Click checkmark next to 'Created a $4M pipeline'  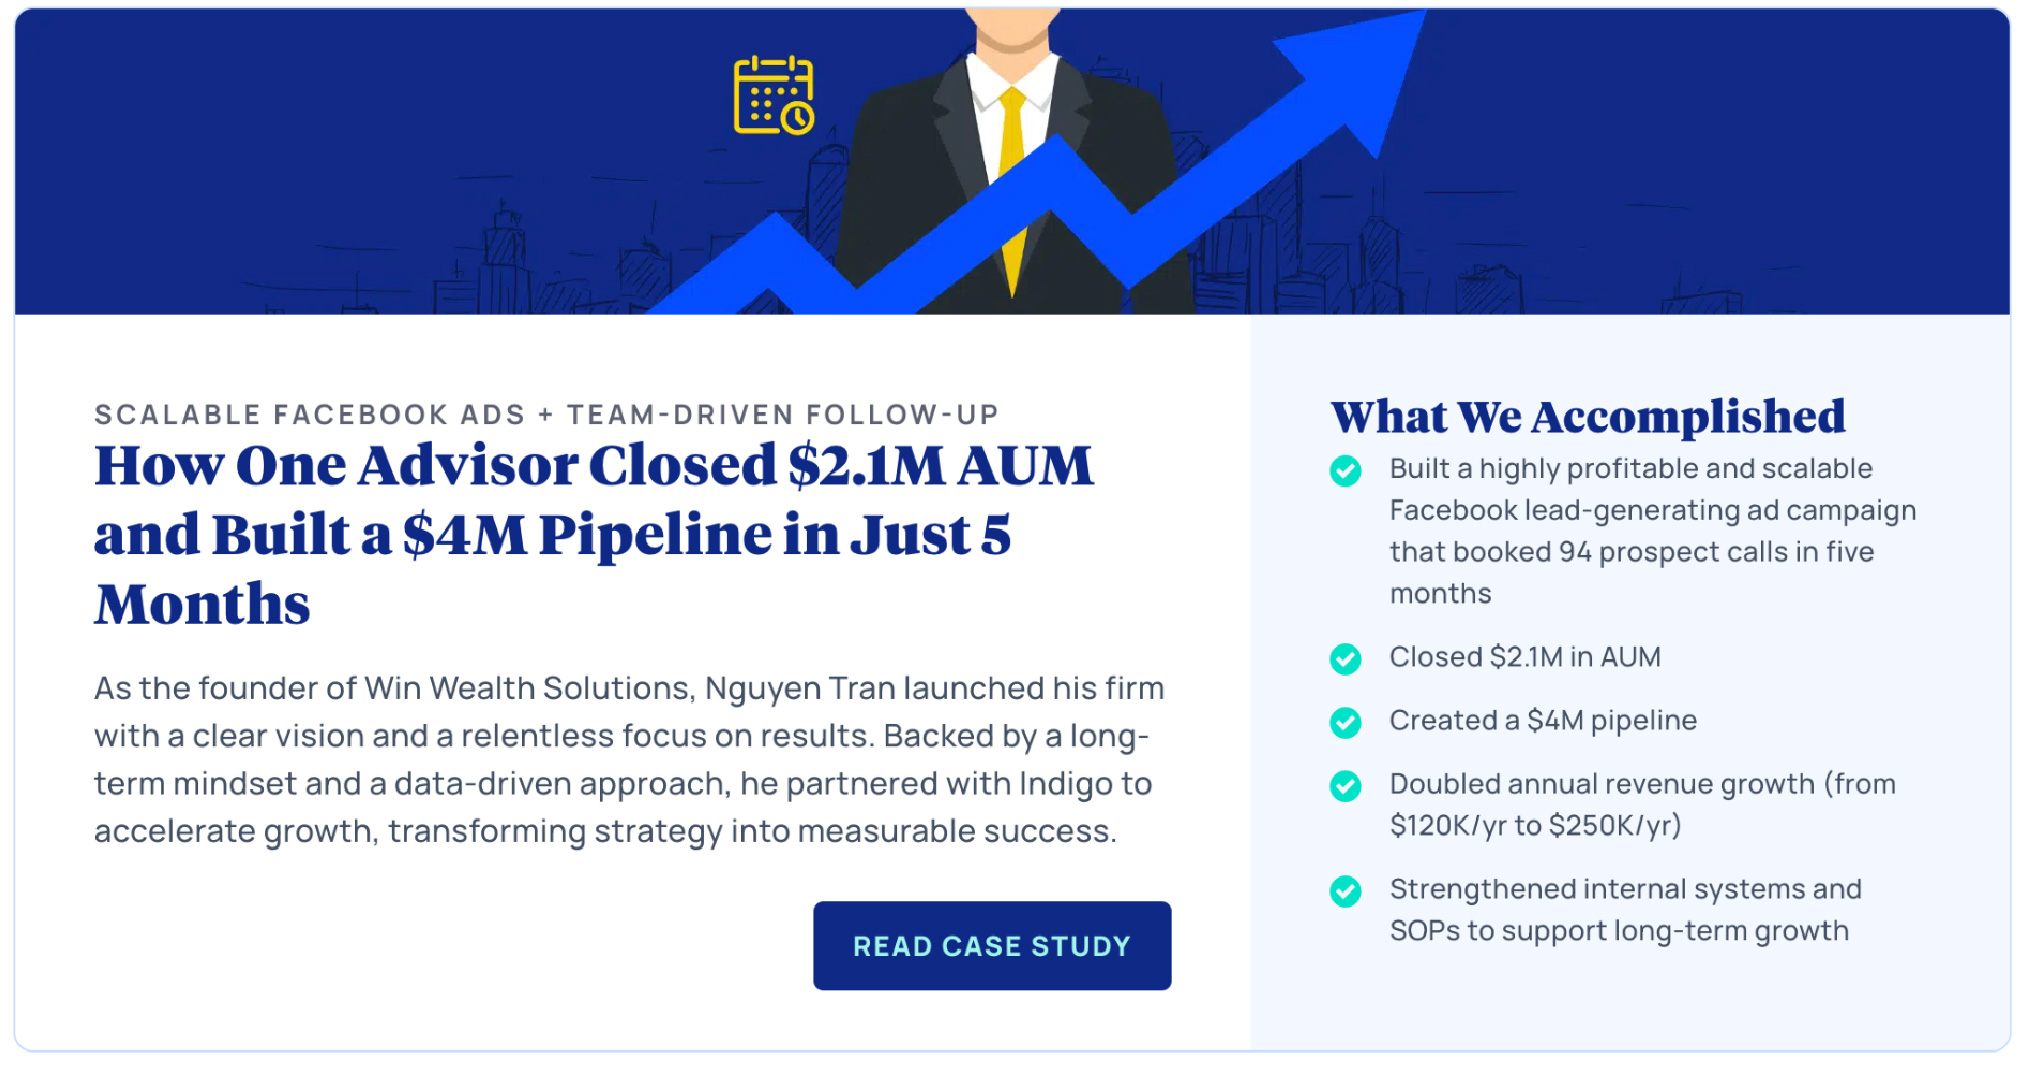tap(1345, 721)
